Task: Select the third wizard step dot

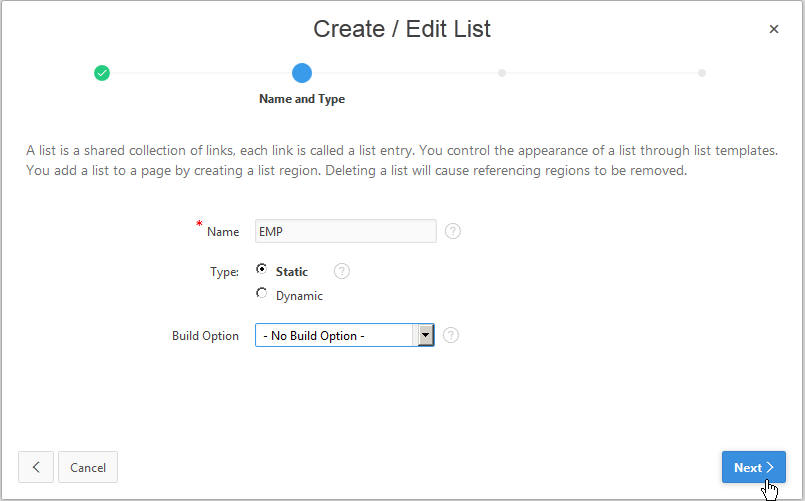Action: point(502,72)
